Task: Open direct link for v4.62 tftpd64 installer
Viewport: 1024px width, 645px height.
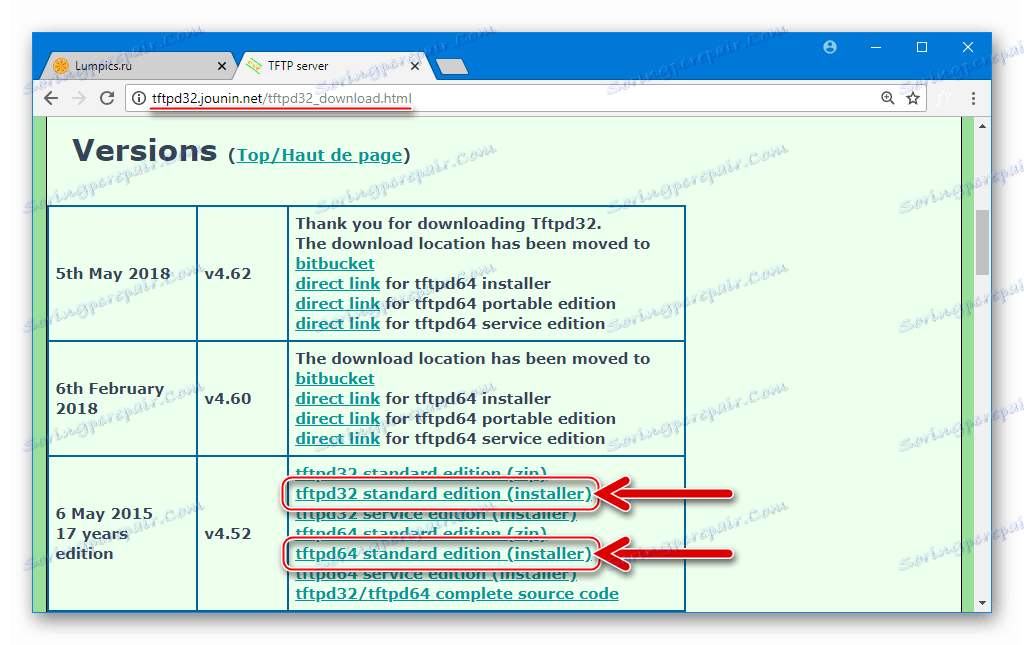Action: point(338,284)
